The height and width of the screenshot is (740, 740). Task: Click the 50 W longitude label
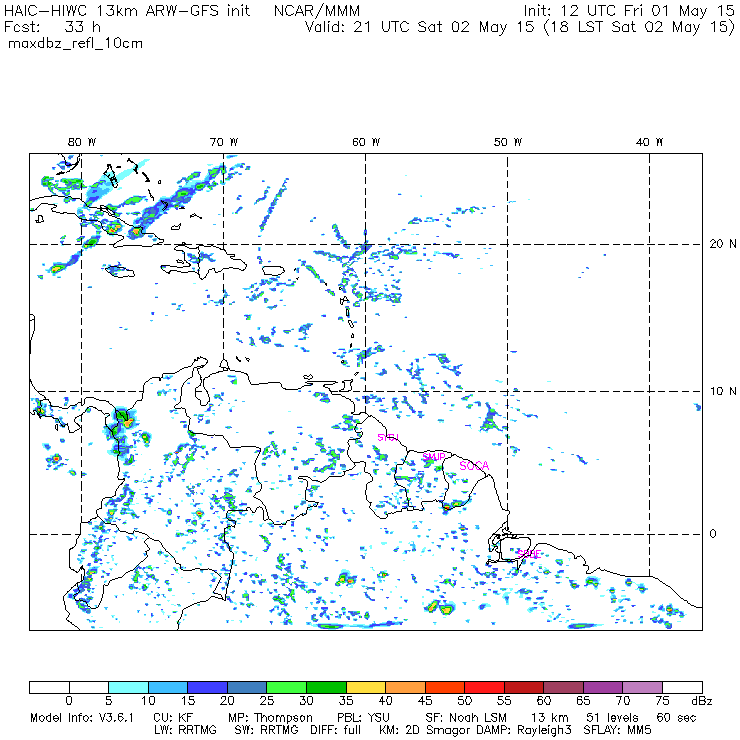[x=508, y=142]
